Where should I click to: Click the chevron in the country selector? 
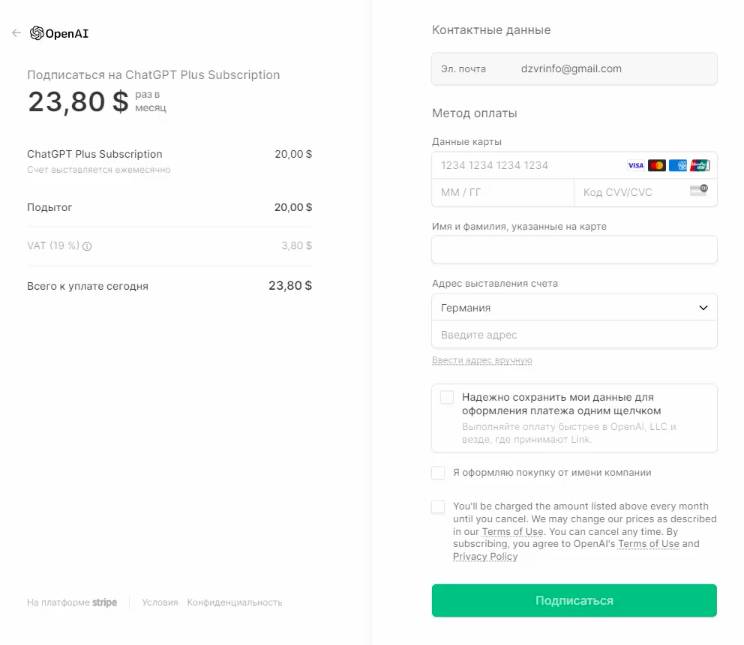[703, 308]
